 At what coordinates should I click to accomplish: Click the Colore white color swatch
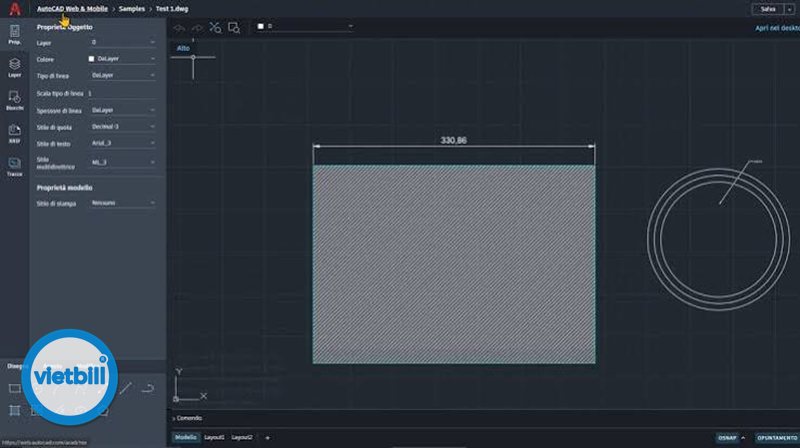pos(91,59)
